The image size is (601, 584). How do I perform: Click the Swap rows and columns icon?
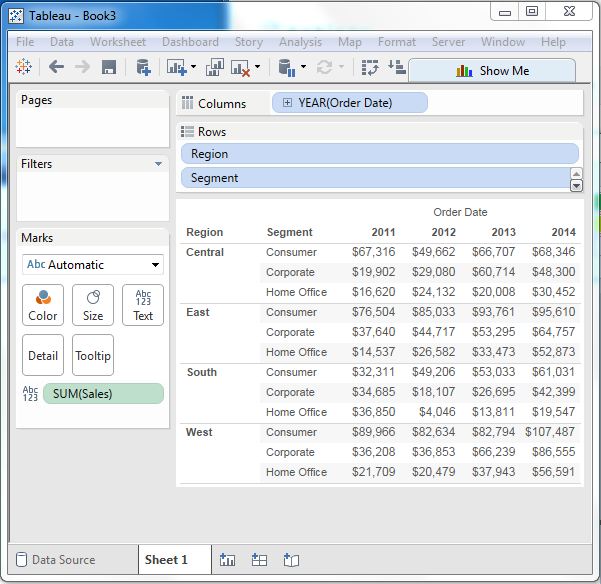tap(370, 67)
